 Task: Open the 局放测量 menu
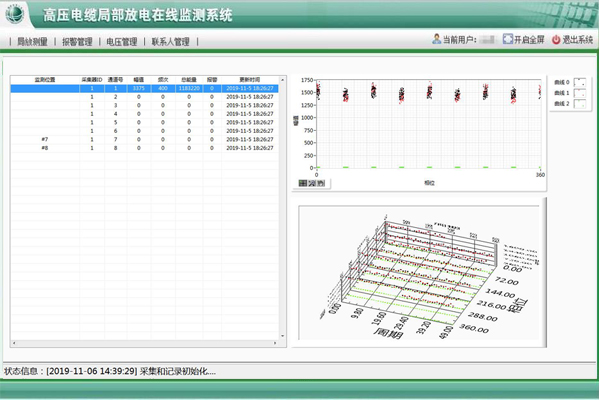(x=34, y=42)
